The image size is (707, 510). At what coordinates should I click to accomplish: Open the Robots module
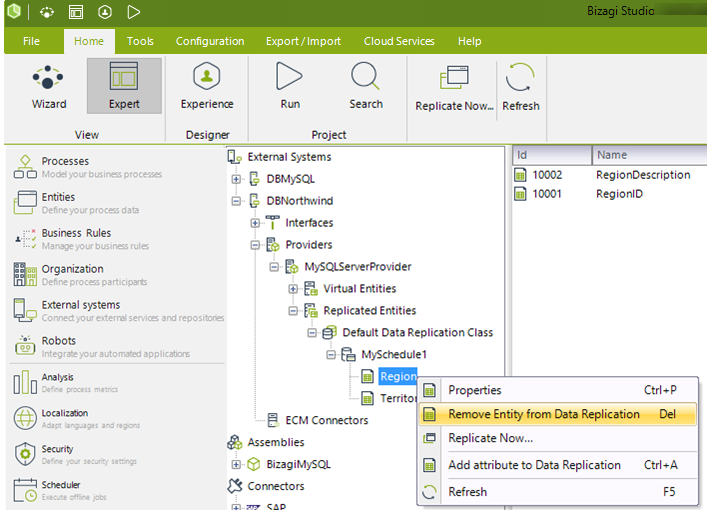101,347
